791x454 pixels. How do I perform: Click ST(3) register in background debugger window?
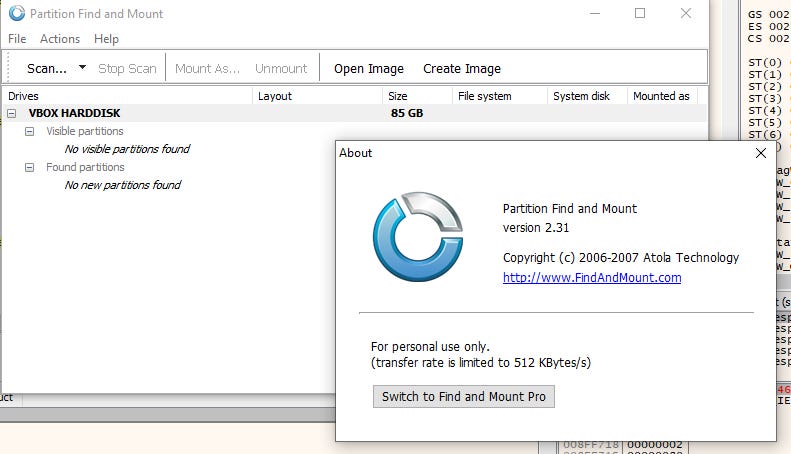[x=765, y=99]
